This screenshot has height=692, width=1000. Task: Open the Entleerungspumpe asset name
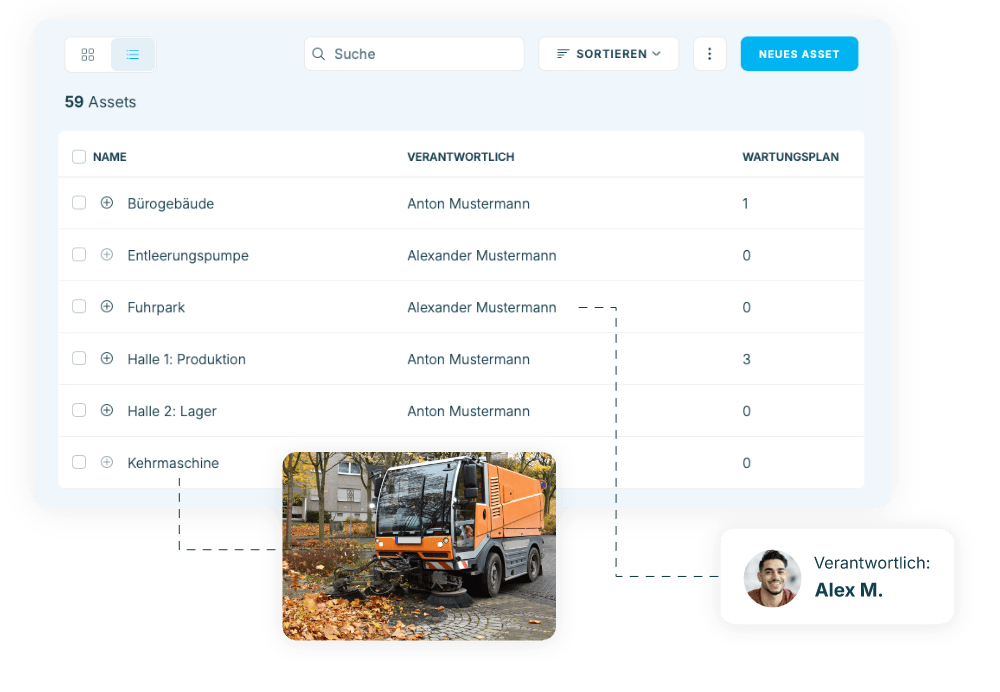click(x=188, y=255)
